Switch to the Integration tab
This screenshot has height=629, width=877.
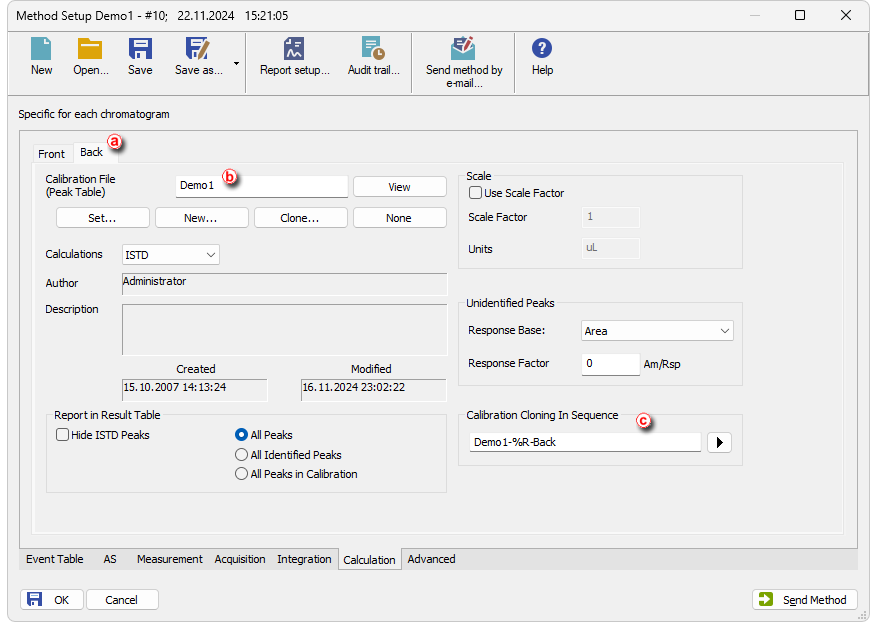point(304,559)
